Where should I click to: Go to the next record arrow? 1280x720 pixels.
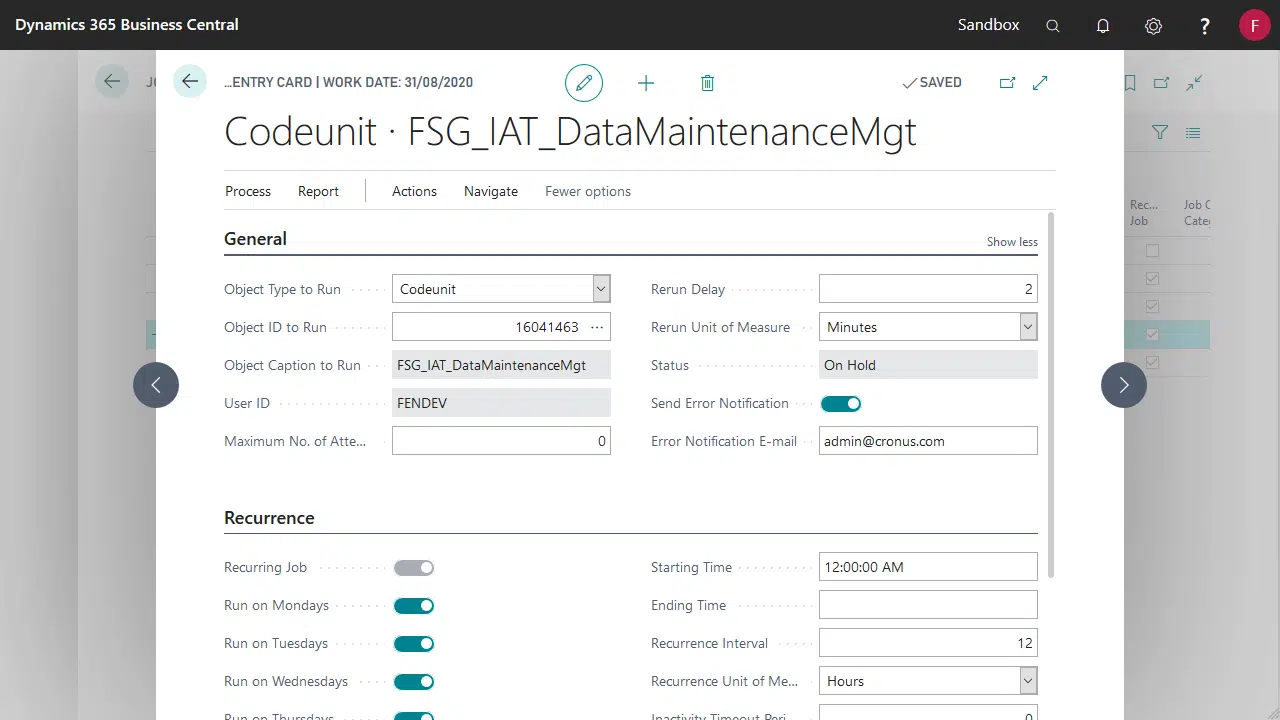coord(1123,385)
